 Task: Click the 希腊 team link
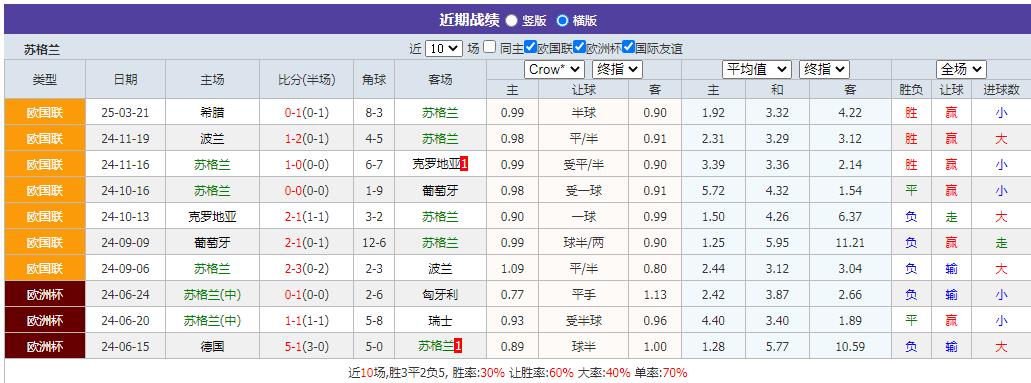tap(212, 113)
